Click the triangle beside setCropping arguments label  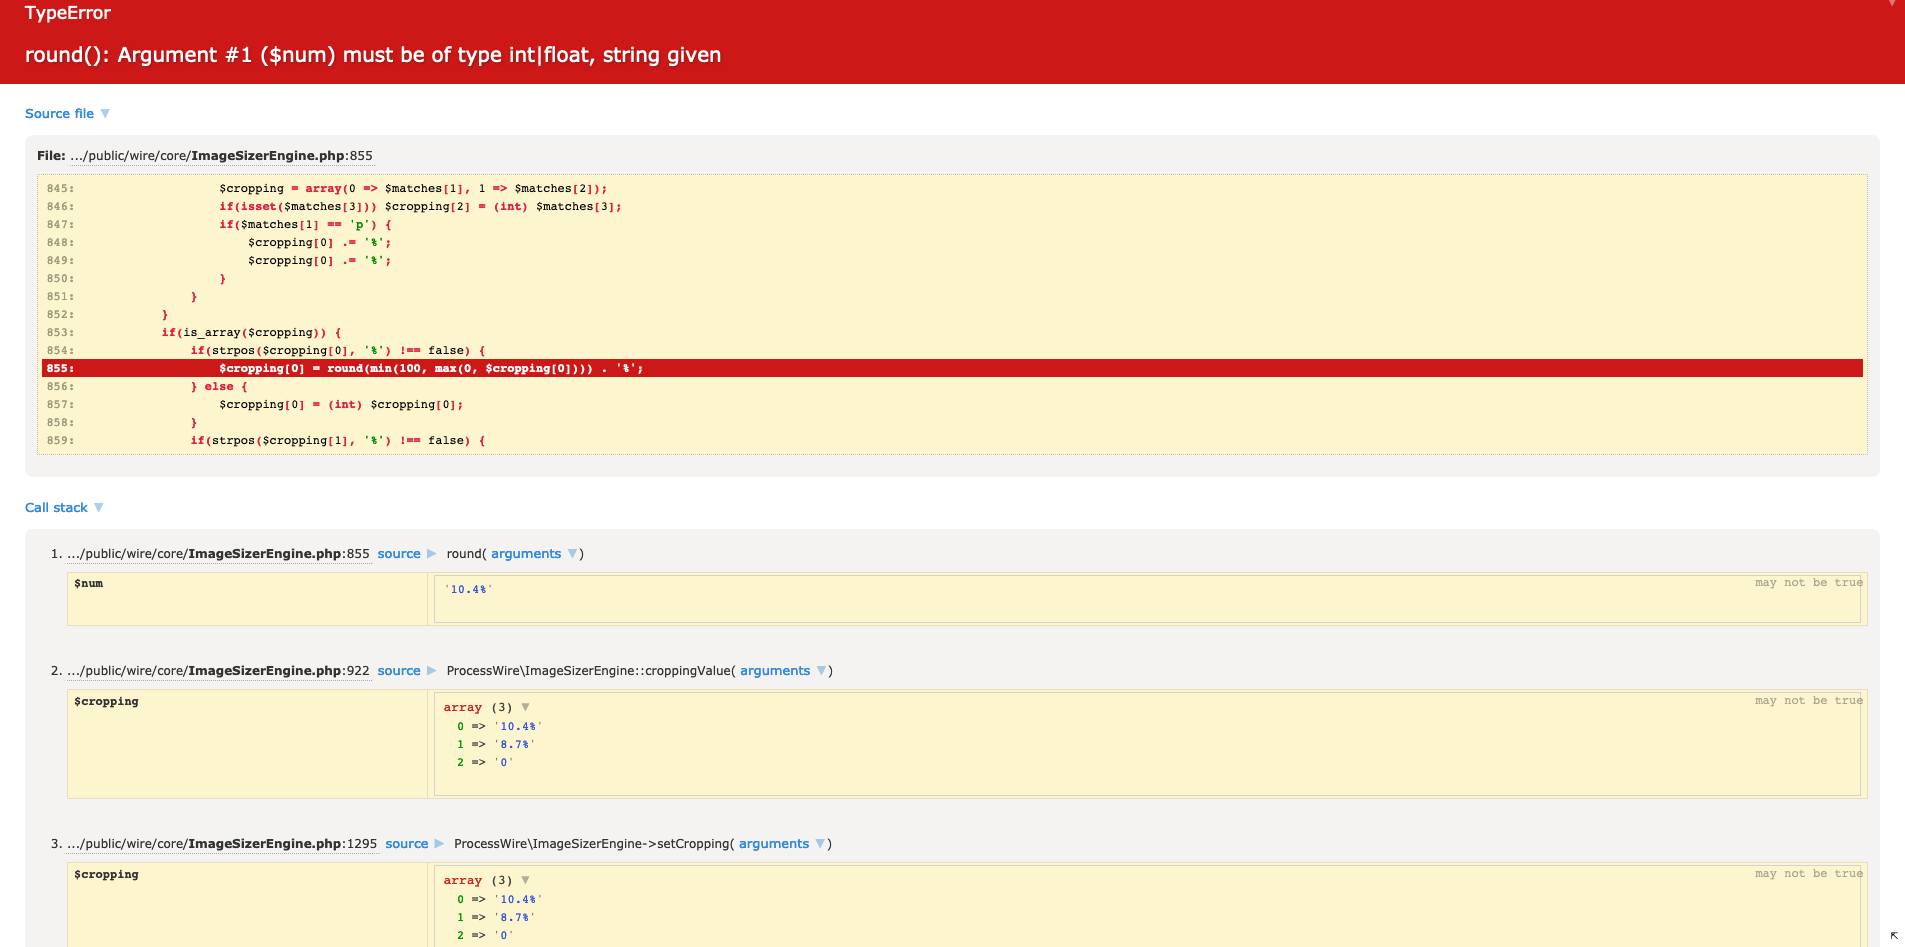[x=821, y=843]
